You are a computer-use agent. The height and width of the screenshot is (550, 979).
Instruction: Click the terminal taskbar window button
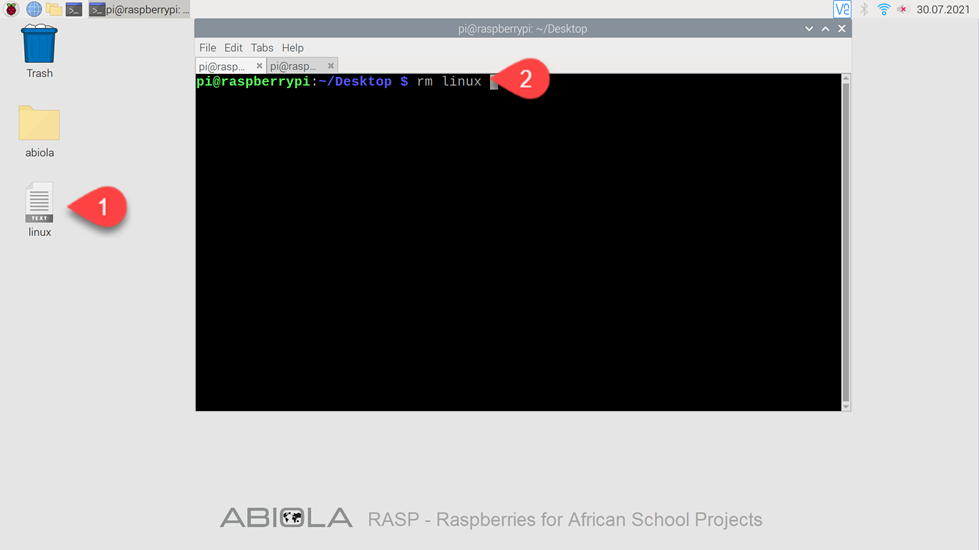click(x=139, y=9)
